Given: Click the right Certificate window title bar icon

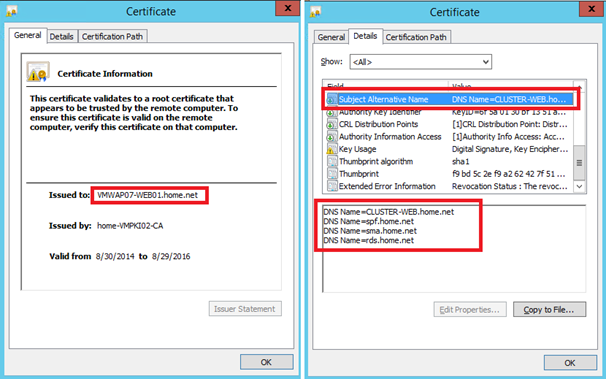Looking at the screenshot, I should pyautogui.click(x=315, y=12).
